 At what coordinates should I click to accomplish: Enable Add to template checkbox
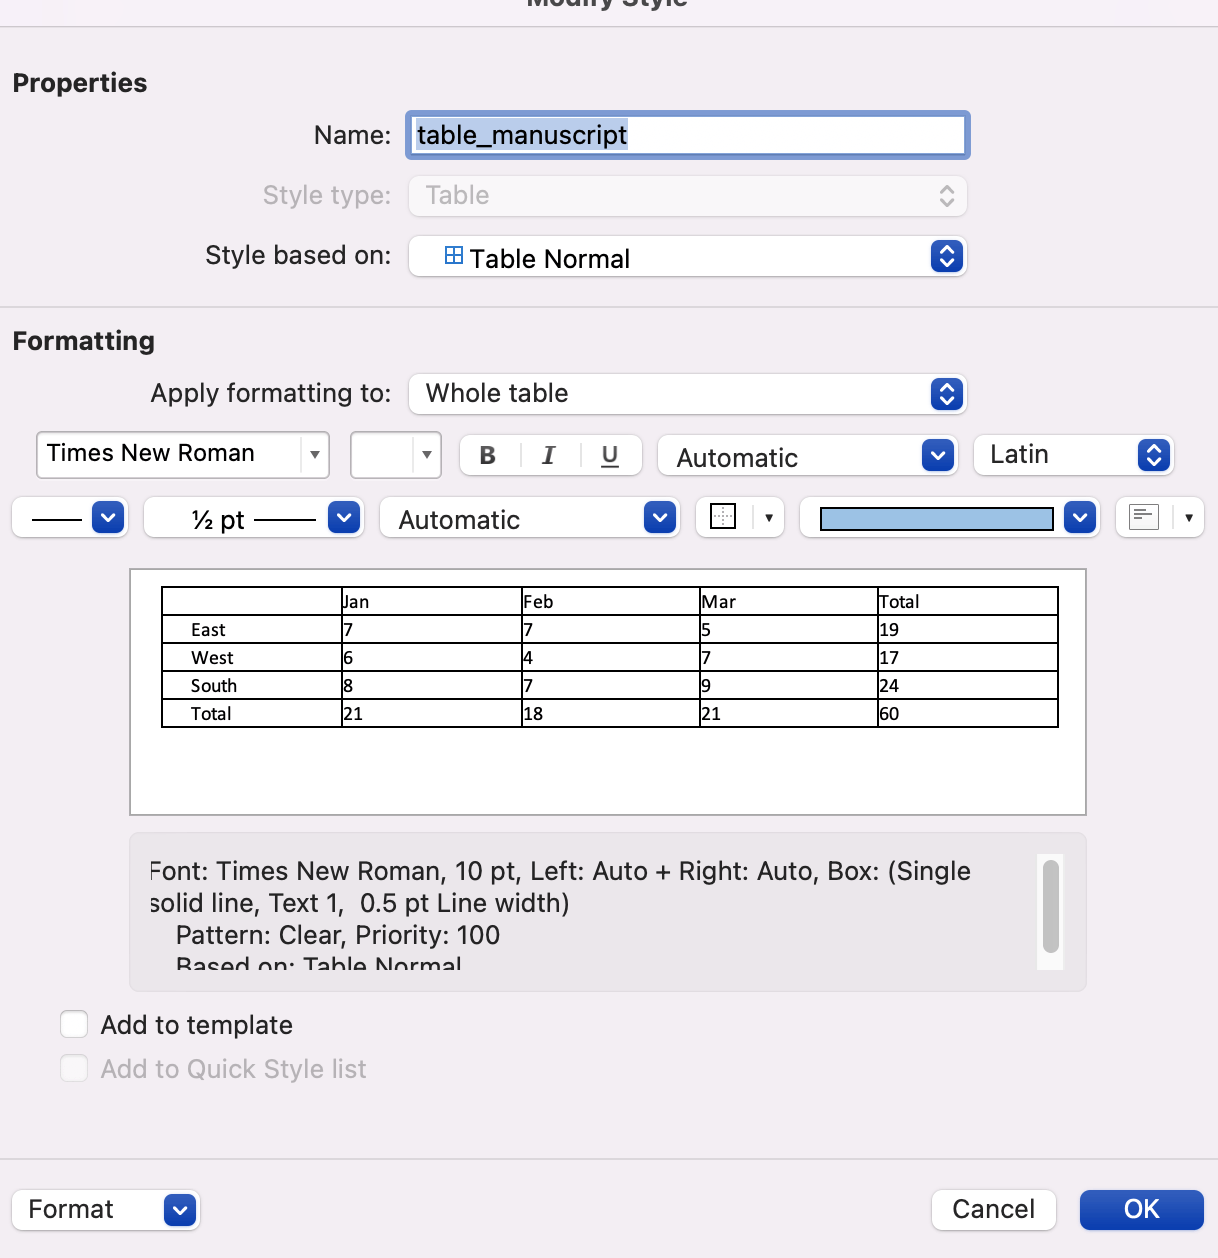coord(74,1024)
